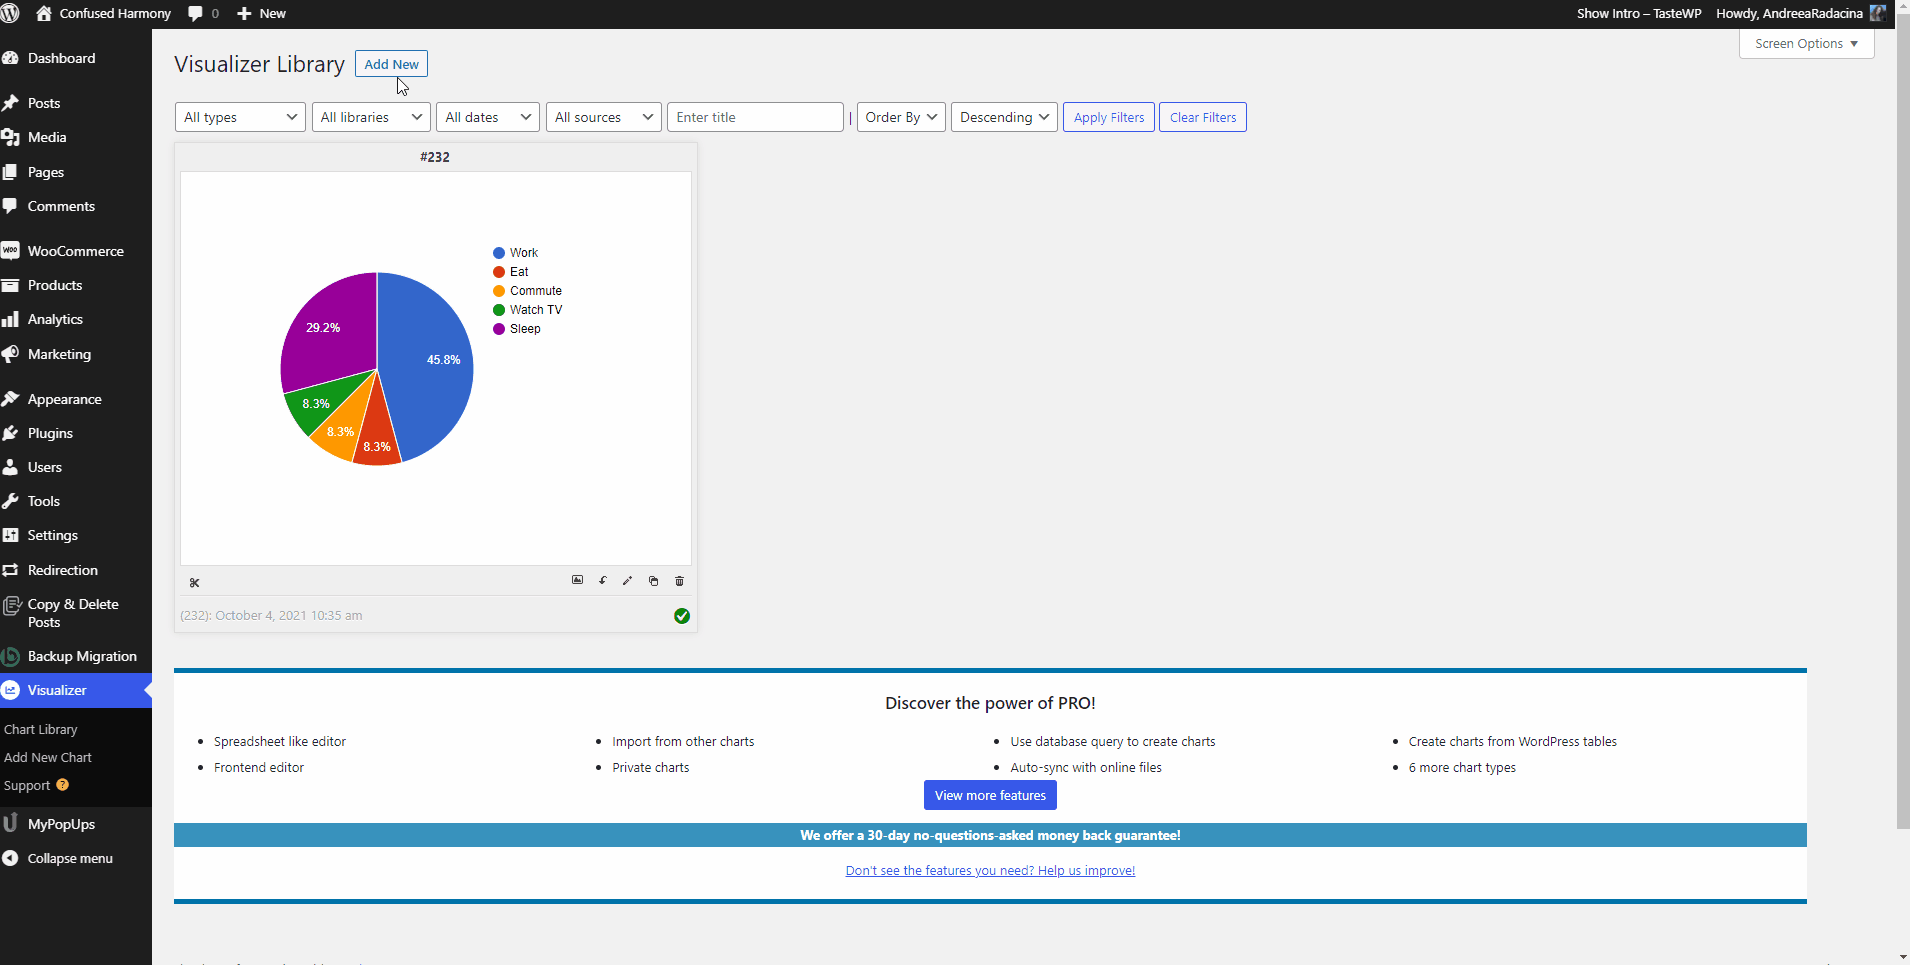The image size is (1910, 965).
Task: Open WooCommerce in the sidebar menu
Action: 75,251
